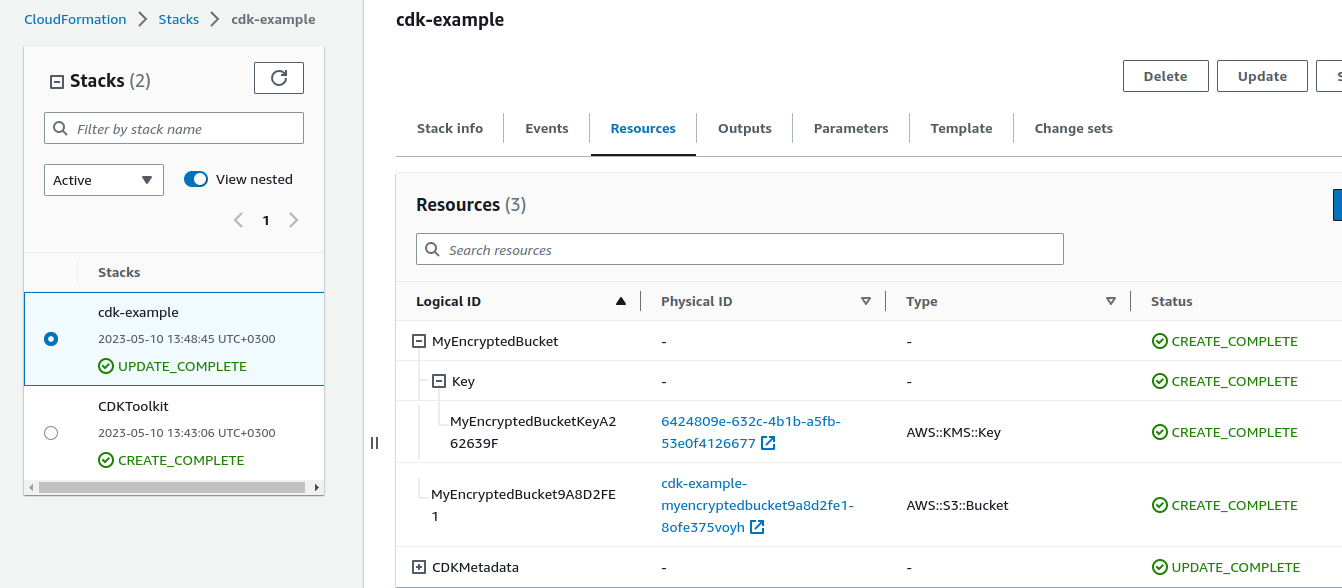Click CDKToolkit CREATE_COMPLETE stack status
Image resolution: width=1342 pixels, height=588 pixels.
pyautogui.click(x=171, y=460)
